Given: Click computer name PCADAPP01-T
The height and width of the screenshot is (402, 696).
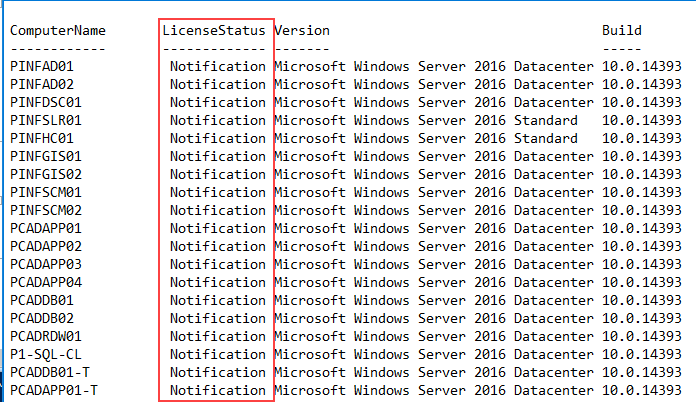Looking at the screenshot, I should point(54,390).
